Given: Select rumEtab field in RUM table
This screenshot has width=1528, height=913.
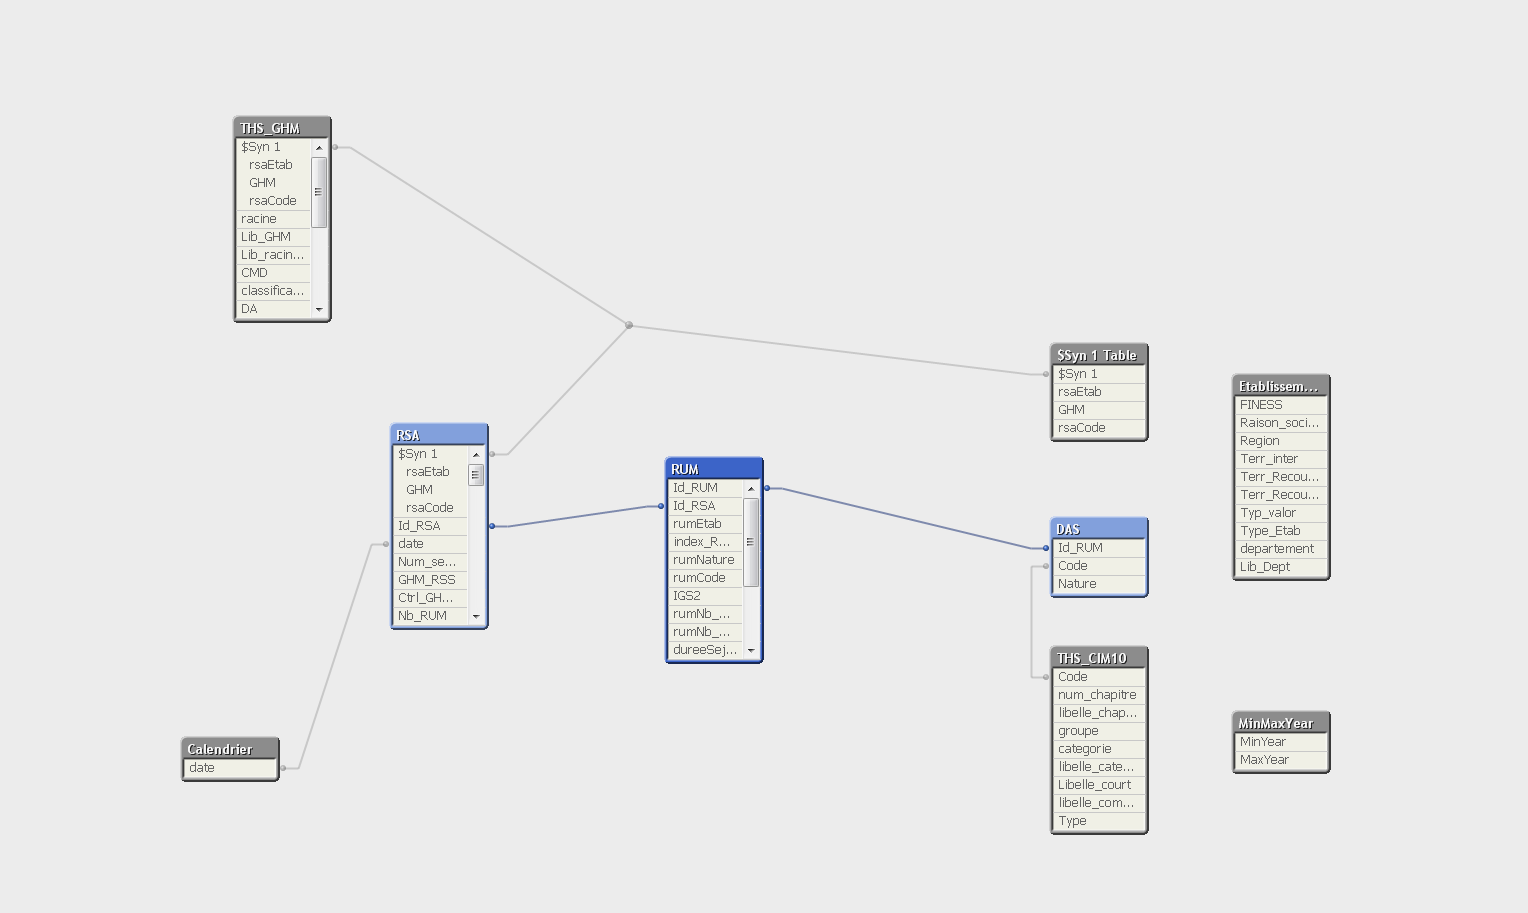Looking at the screenshot, I should point(705,524).
